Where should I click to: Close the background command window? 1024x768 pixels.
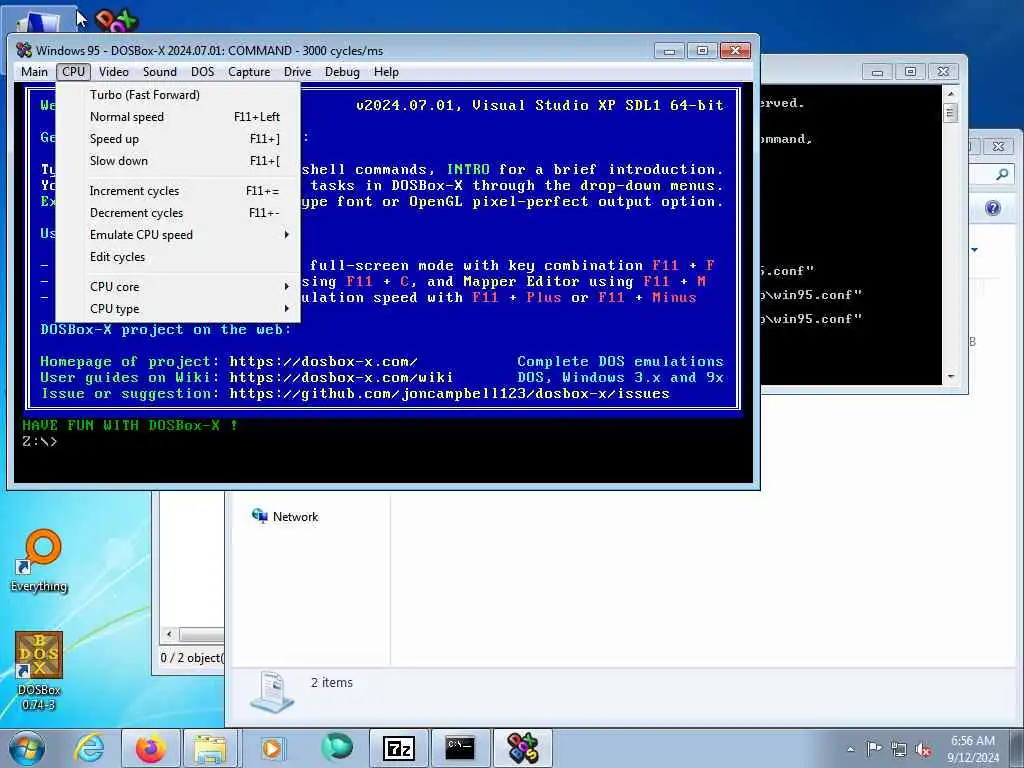pos(943,71)
